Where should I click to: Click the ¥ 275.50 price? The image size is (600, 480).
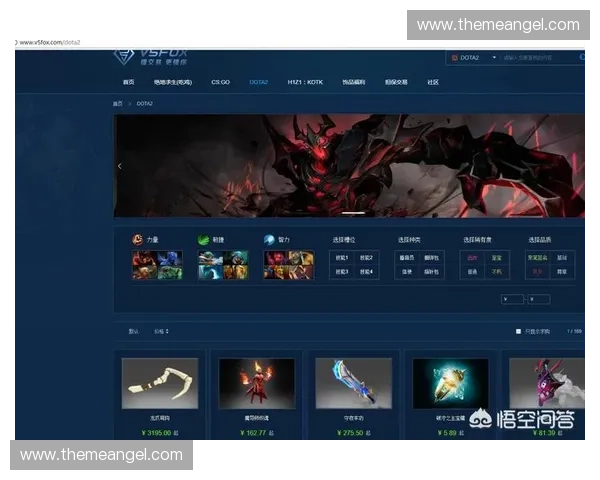(350, 433)
